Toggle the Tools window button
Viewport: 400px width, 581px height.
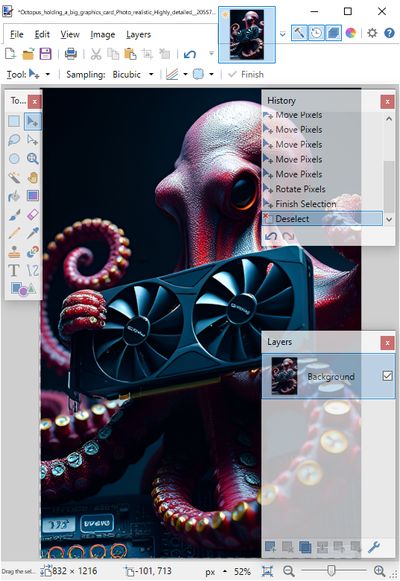[x=299, y=33]
